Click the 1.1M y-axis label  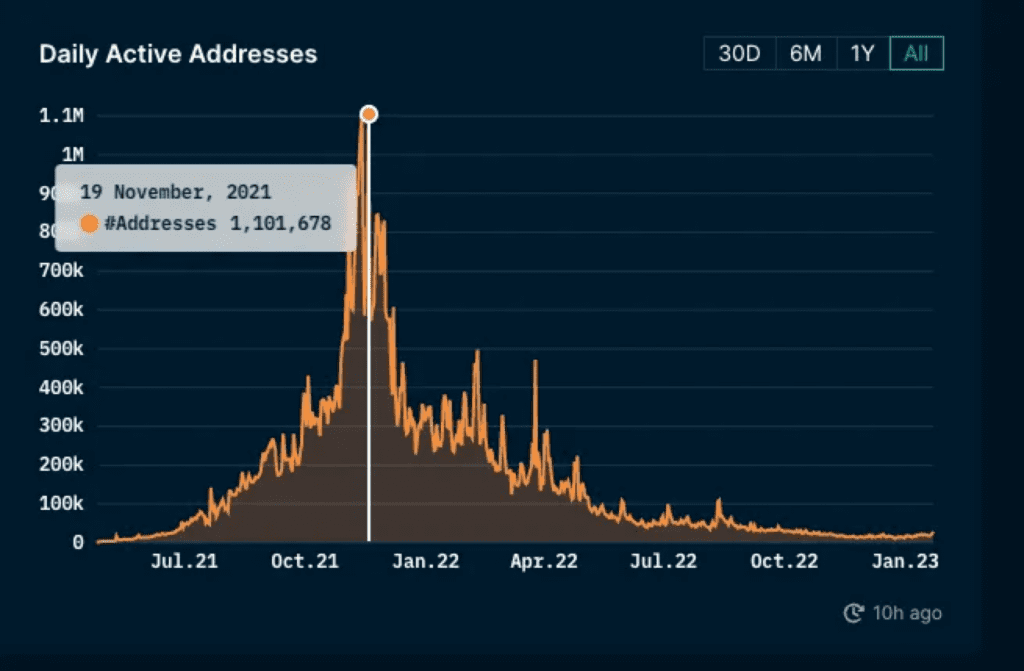click(61, 116)
